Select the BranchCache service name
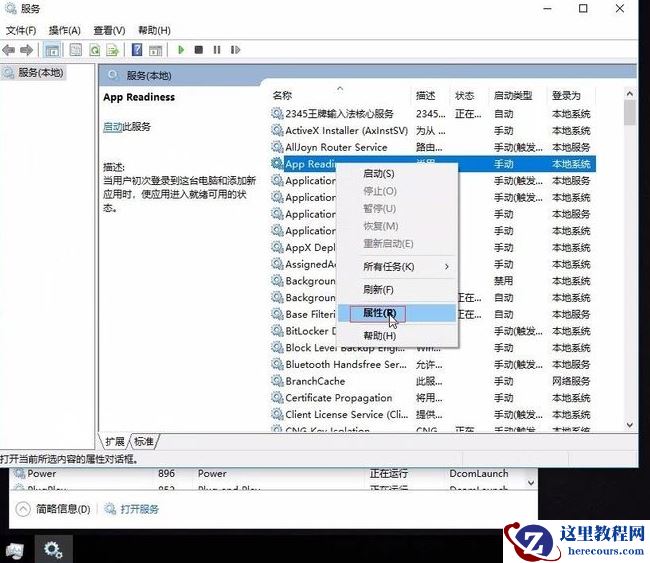The height and width of the screenshot is (563, 650). tap(315, 381)
